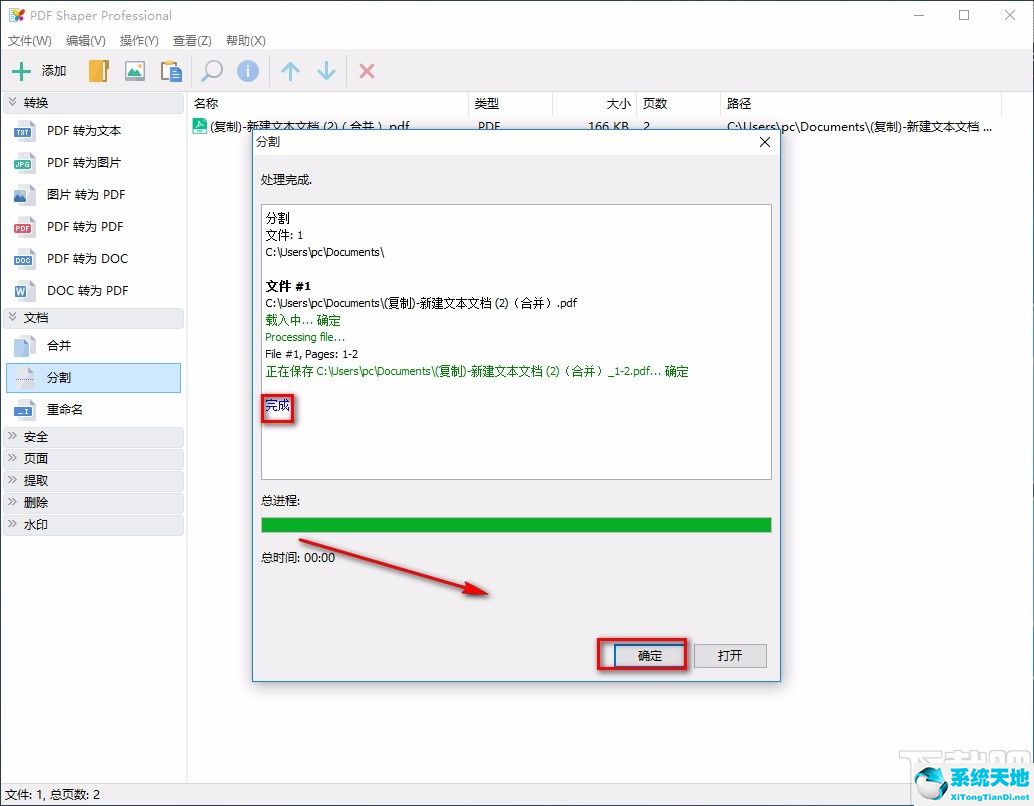Click the PDF Shaper app logo

pyautogui.click(x=16, y=15)
